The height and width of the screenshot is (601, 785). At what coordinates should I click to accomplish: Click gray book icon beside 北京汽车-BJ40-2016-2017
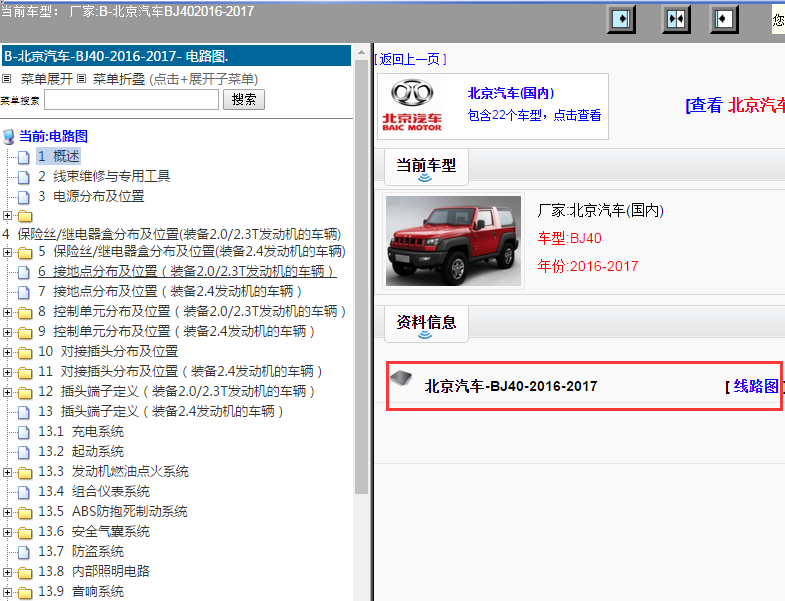point(401,378)
